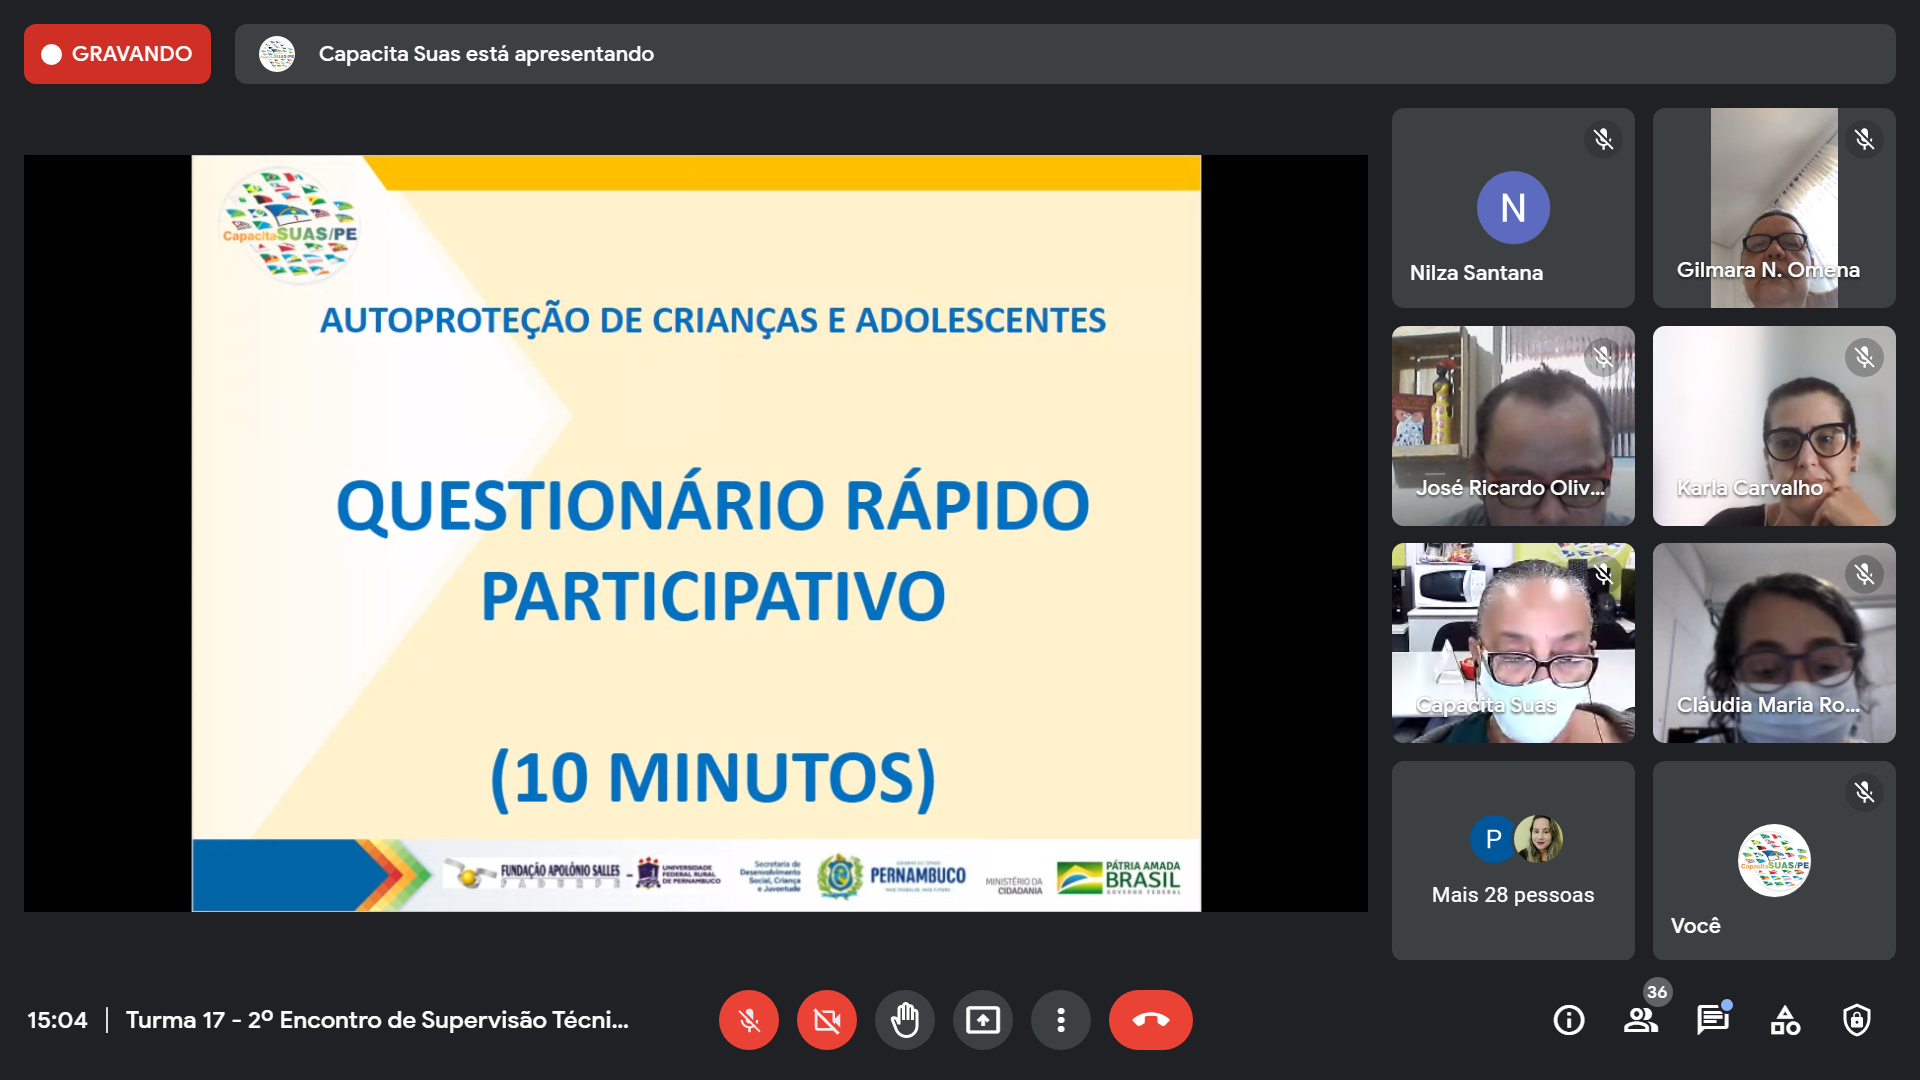The width and height of the screenshot is (1920, 1080).
Task: Open the three-dot more options menu
Action: point(1061,1020)
